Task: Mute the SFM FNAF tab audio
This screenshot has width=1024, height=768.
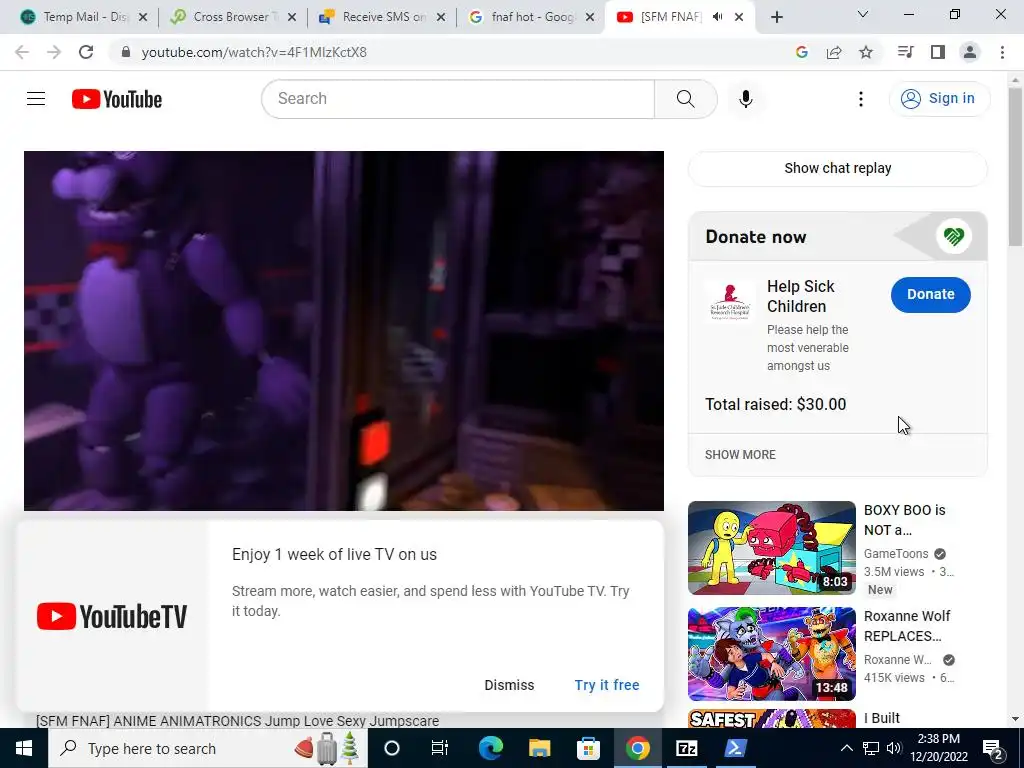Action: point(718,17)
